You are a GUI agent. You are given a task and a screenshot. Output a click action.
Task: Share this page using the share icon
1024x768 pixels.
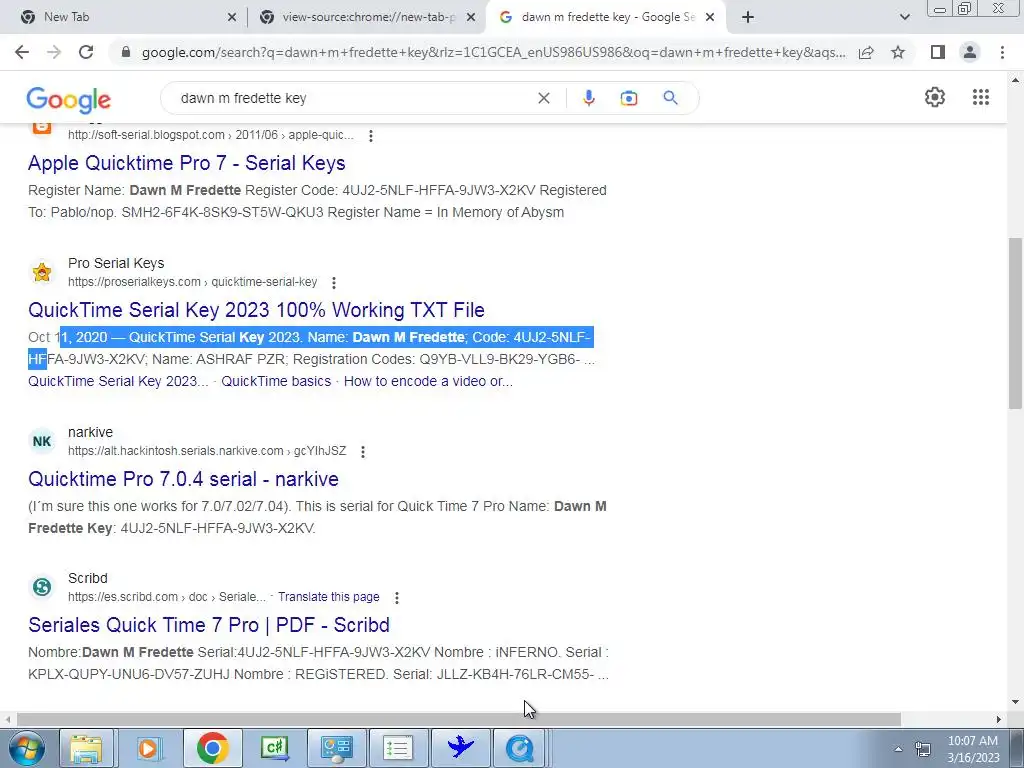pyautogui.click(x=866, y=52)
